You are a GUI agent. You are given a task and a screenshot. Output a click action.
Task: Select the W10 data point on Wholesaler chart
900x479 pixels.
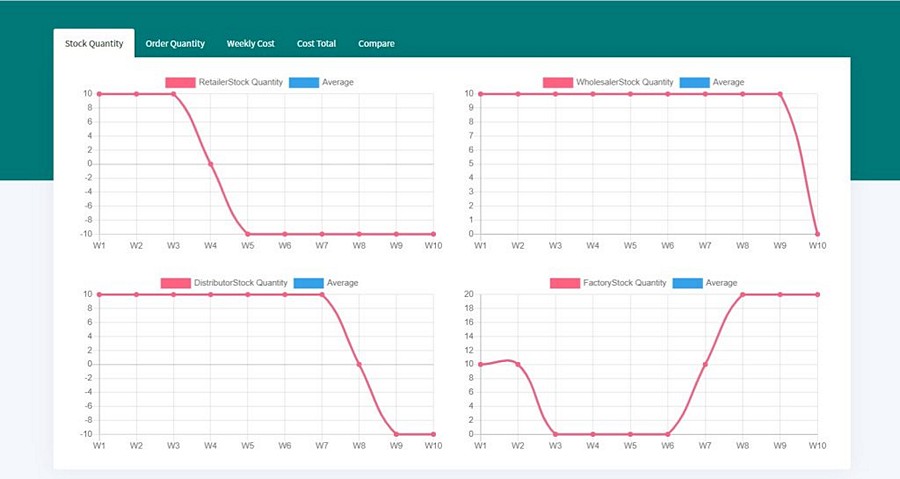pyautogui.click(x=817, y=234)
